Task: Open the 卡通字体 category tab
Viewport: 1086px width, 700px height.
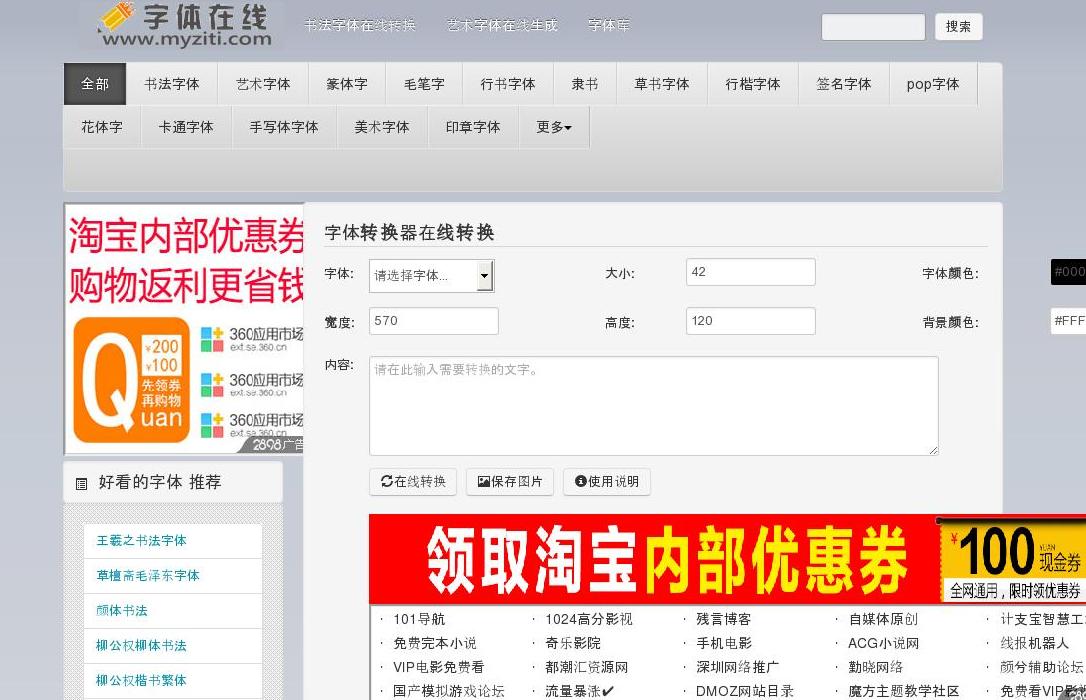Action: pos(186,127)
